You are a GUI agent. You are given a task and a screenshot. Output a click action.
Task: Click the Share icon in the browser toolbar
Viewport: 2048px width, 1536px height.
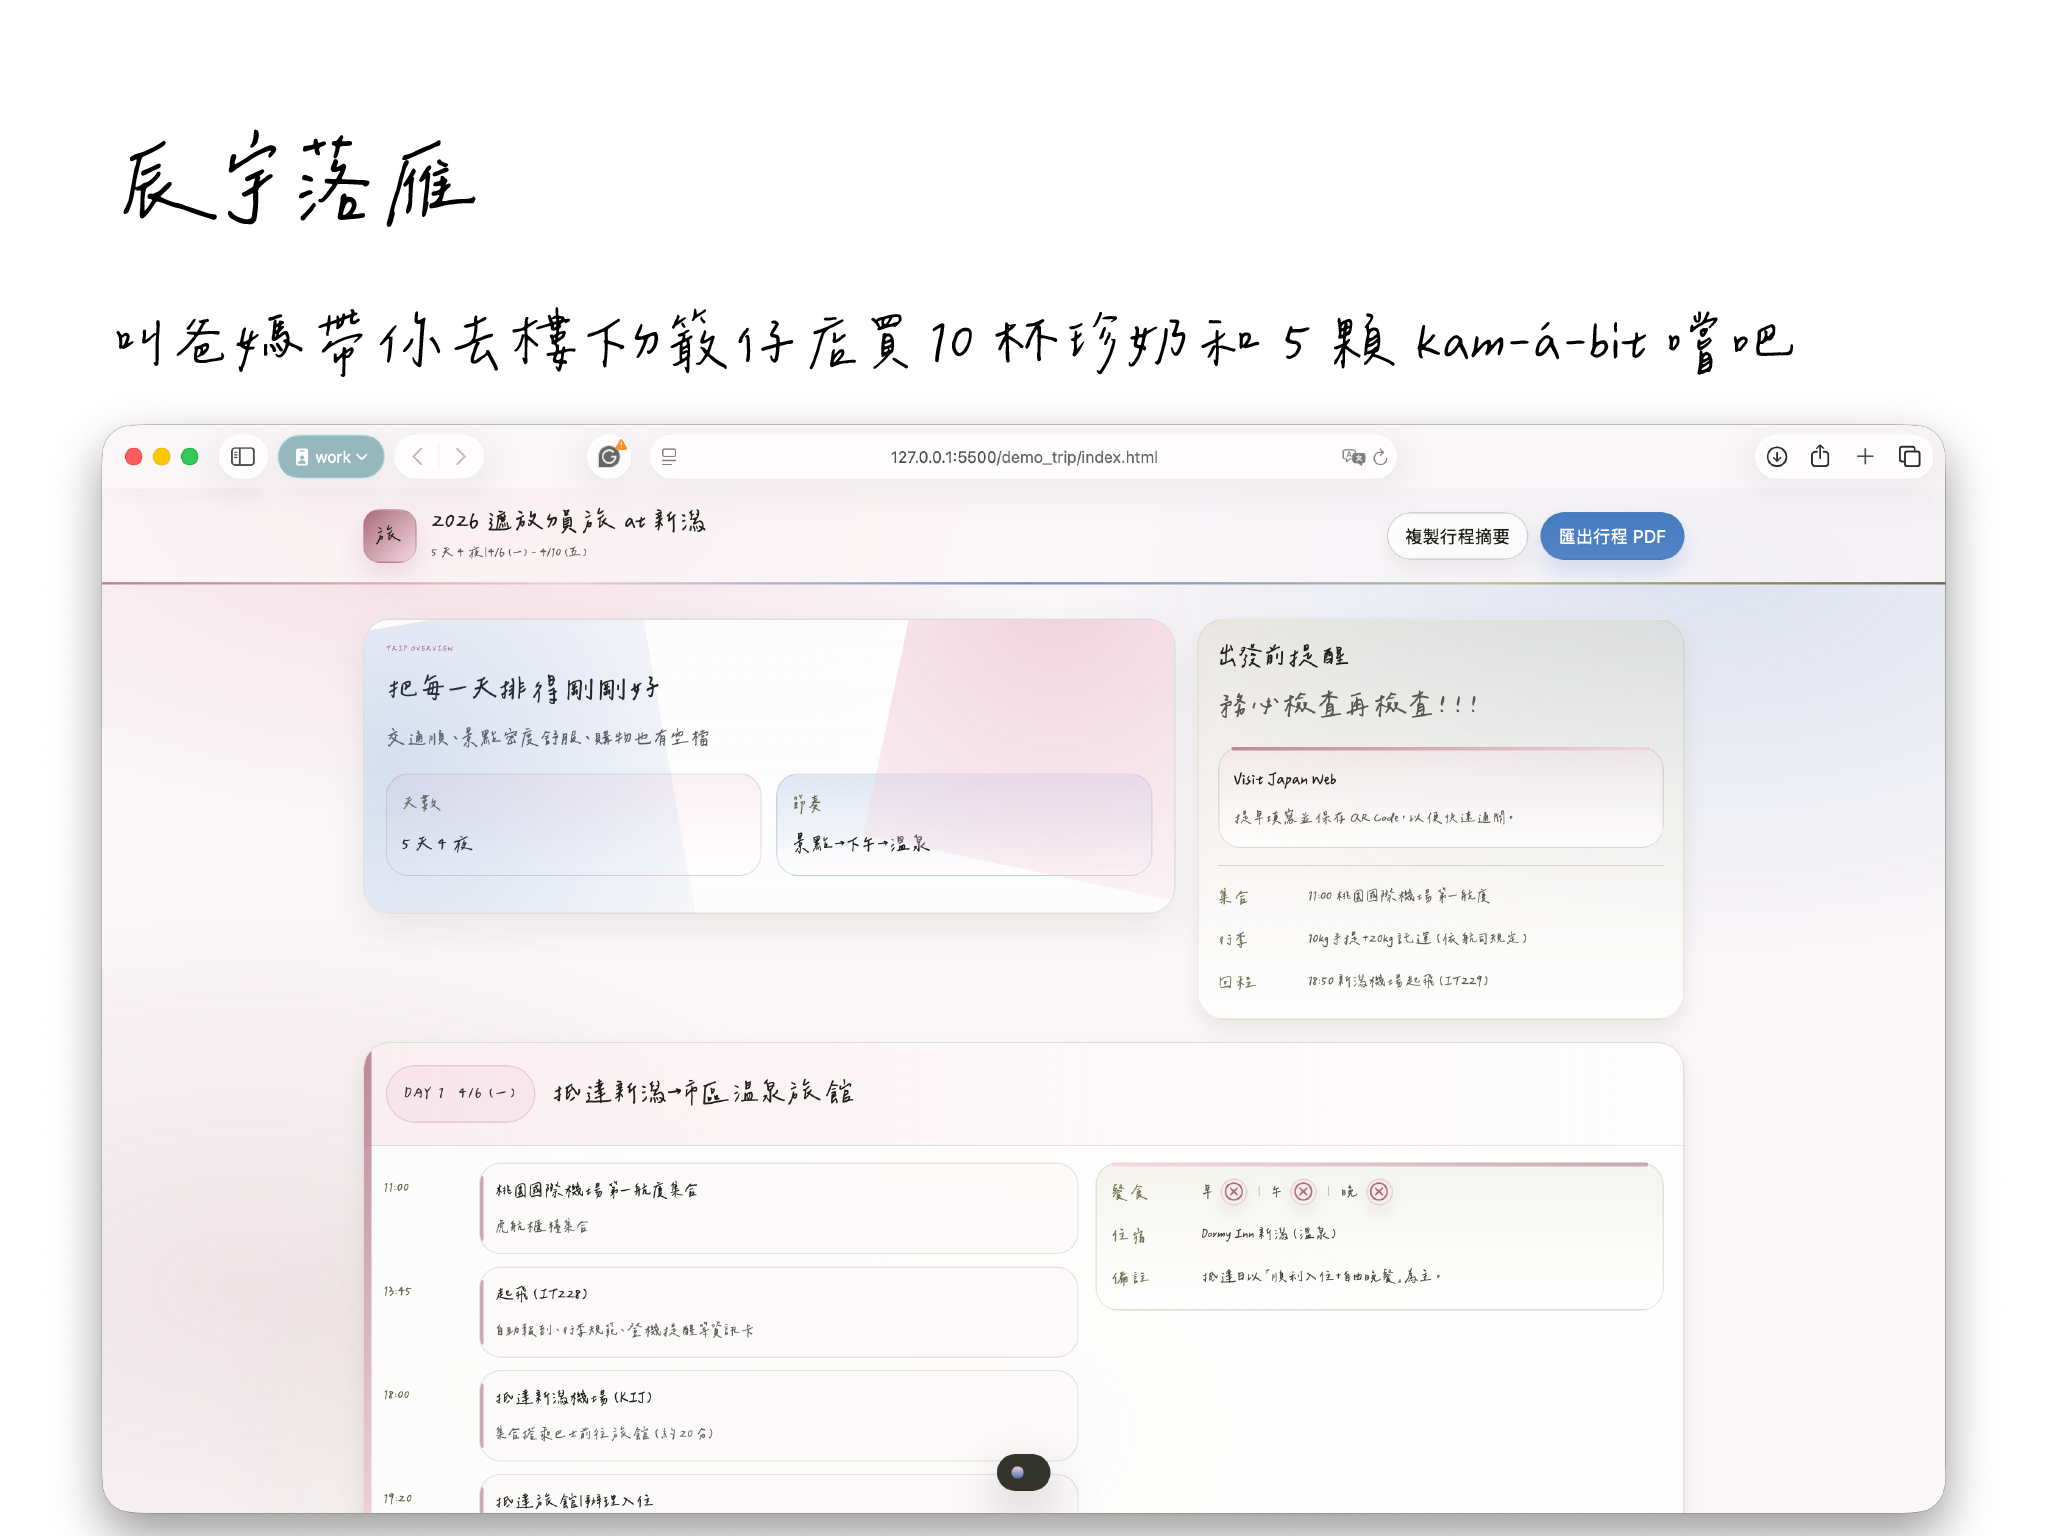coord(1821,457)
